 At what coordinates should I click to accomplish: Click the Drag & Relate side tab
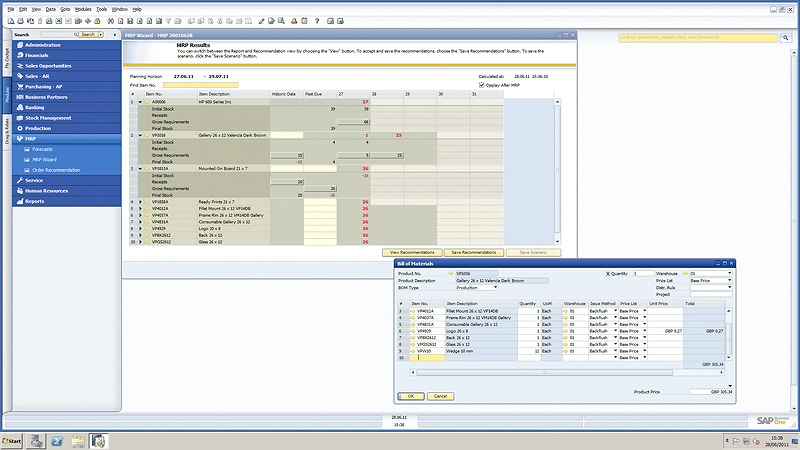tap(7, 131)
